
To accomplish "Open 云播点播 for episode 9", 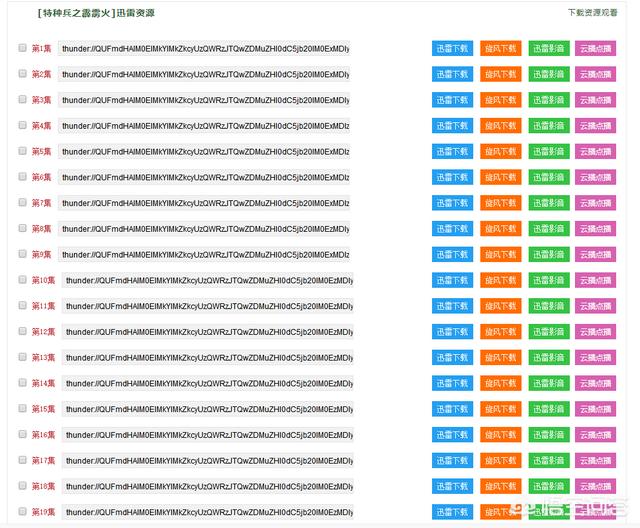I will pos(596,254).
